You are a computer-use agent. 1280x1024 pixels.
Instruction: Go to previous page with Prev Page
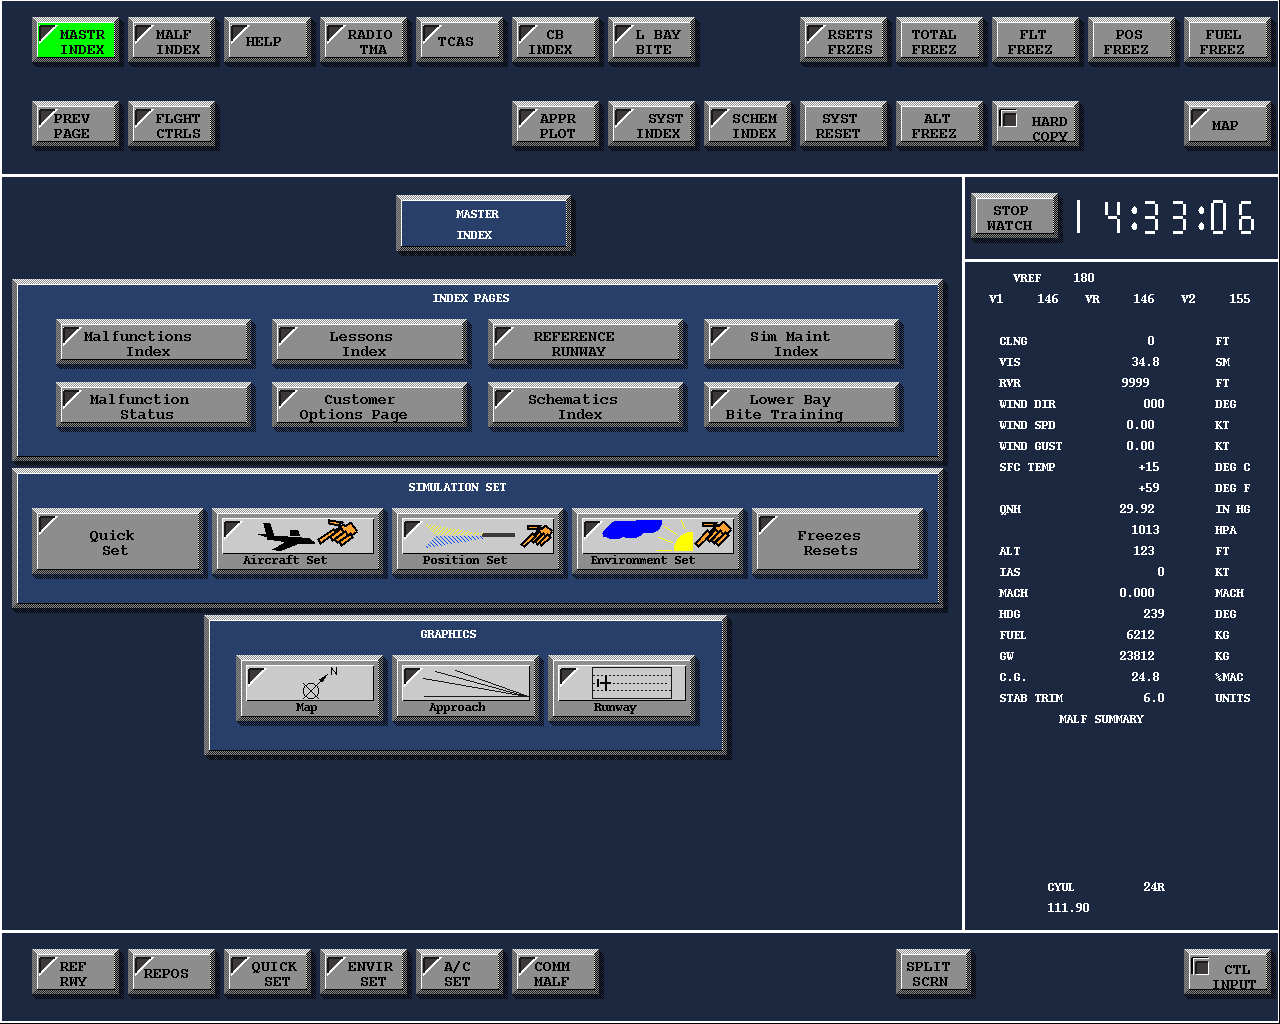tap(76, 125)
